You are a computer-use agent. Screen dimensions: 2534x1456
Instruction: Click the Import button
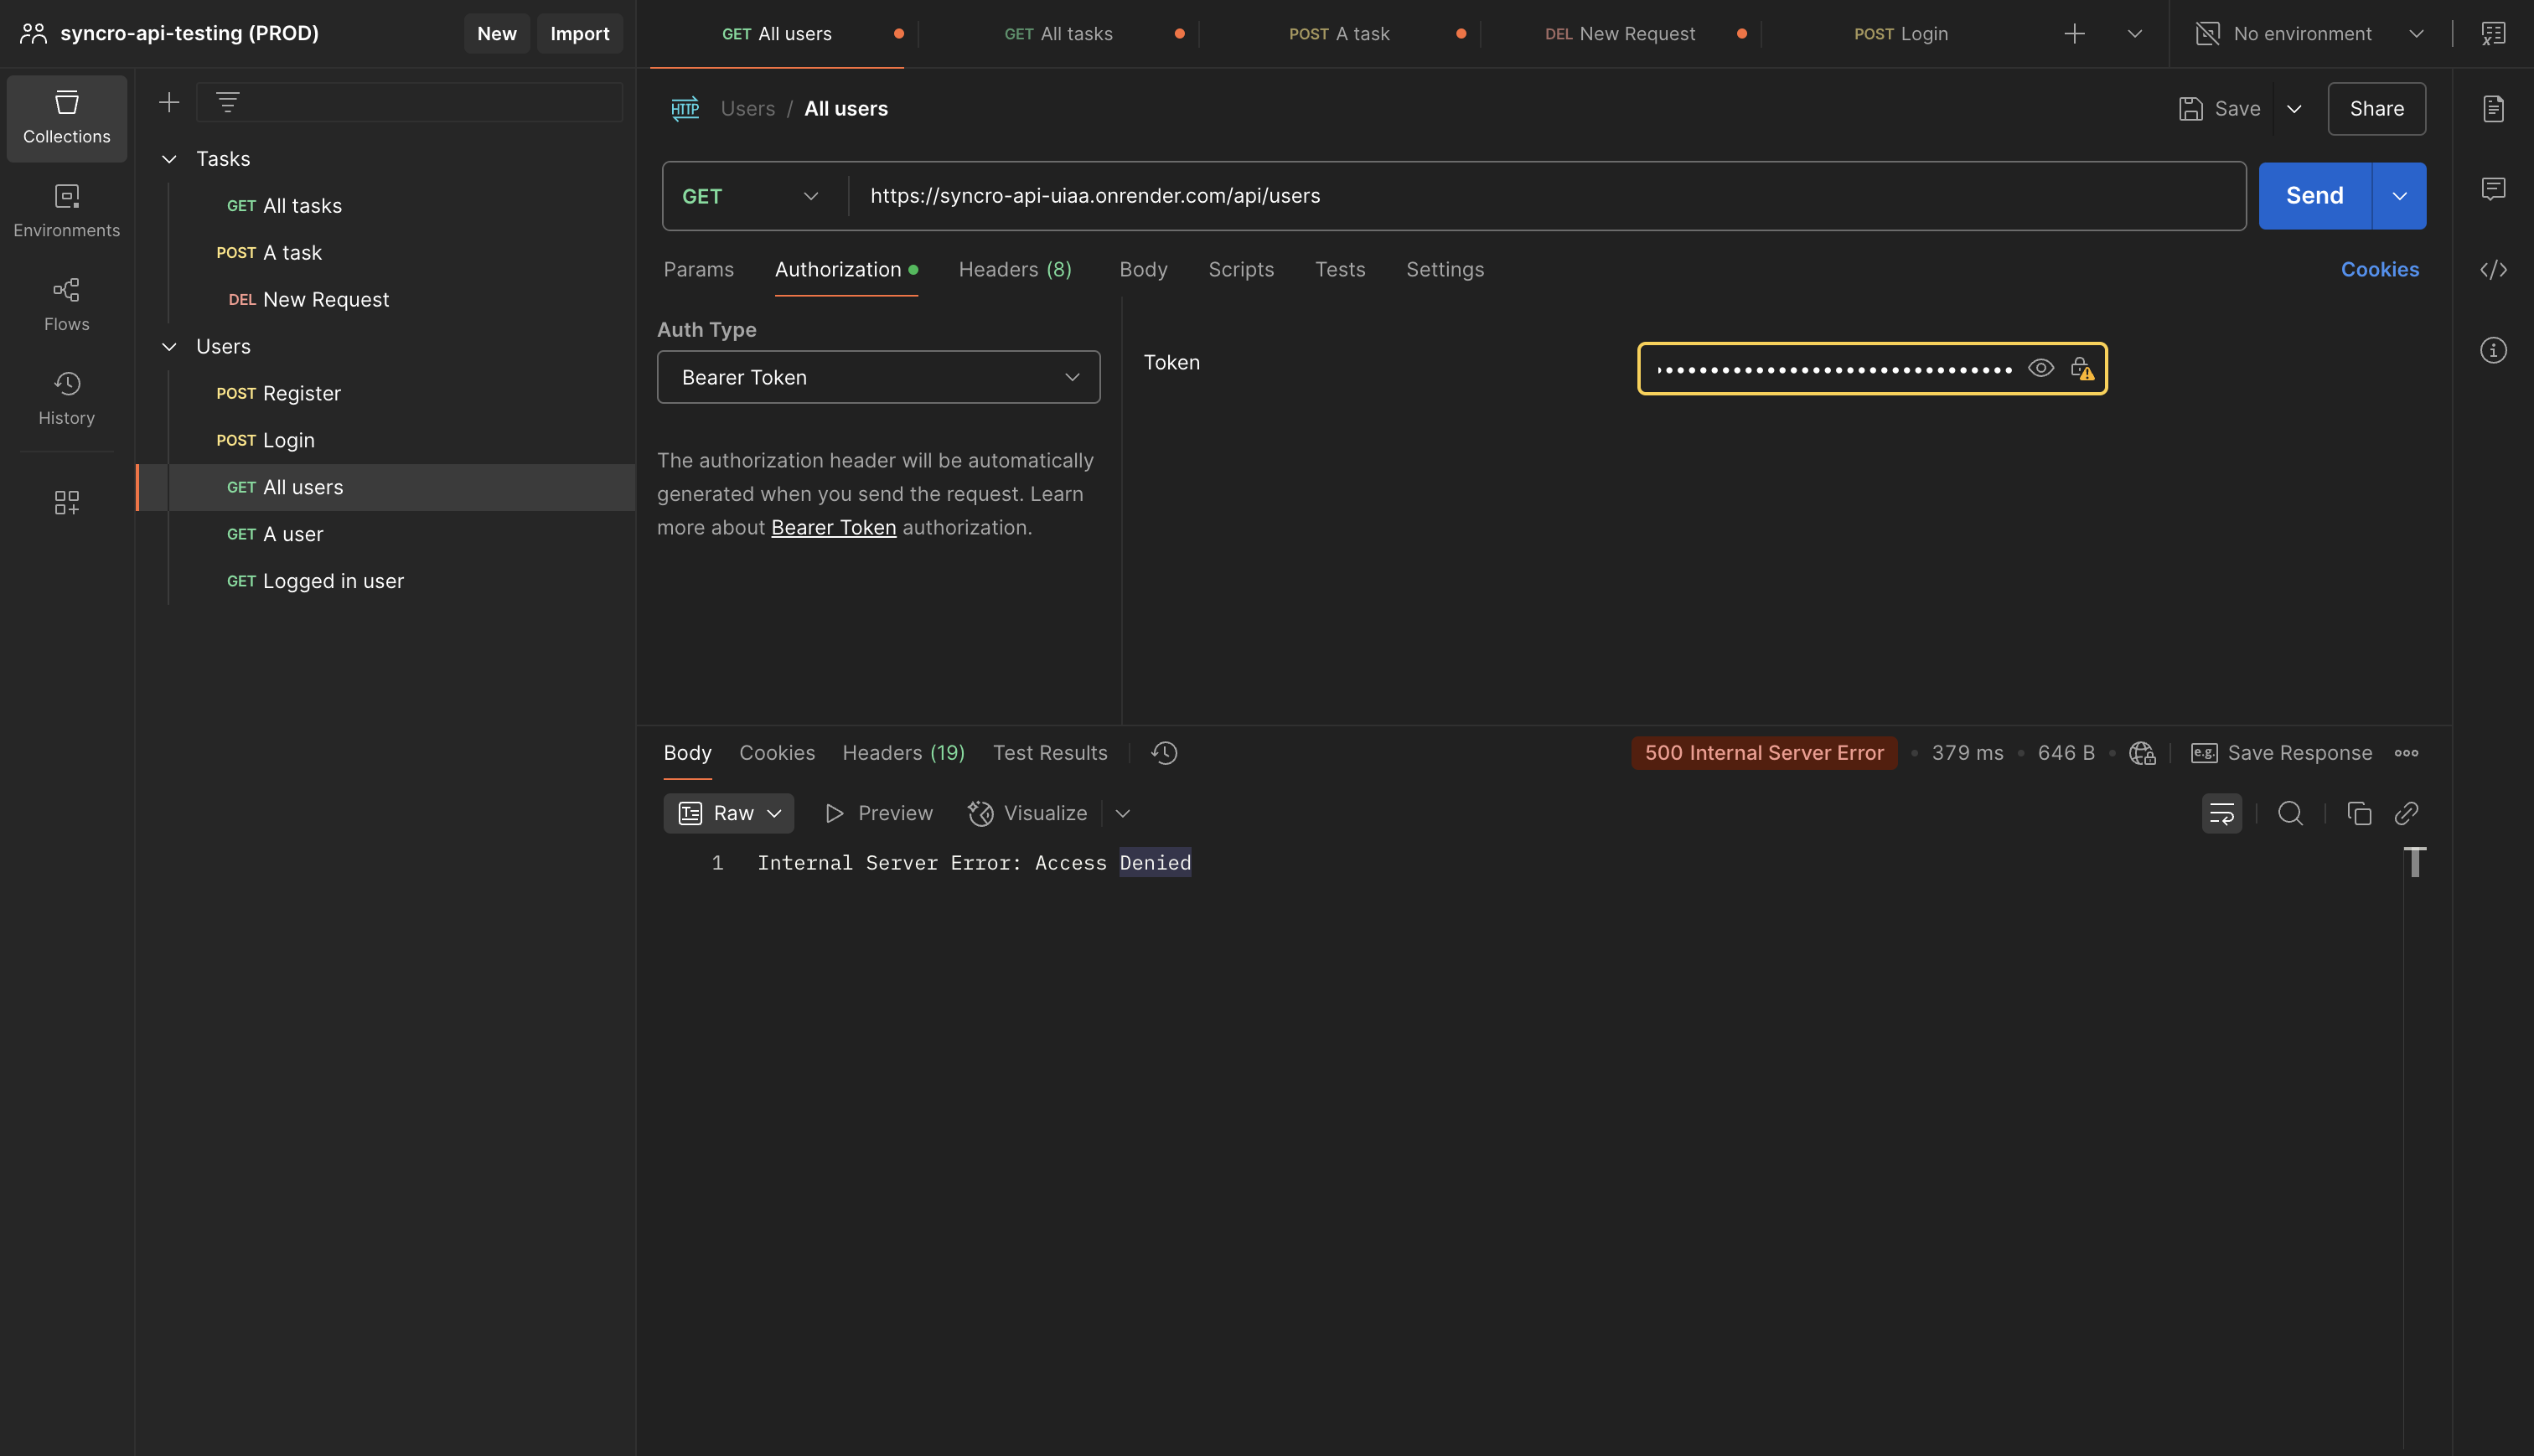click(580, 33)
